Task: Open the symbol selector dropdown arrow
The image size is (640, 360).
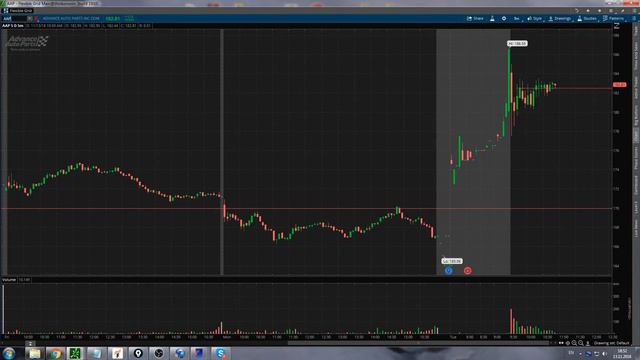Action: click(30, 18)
